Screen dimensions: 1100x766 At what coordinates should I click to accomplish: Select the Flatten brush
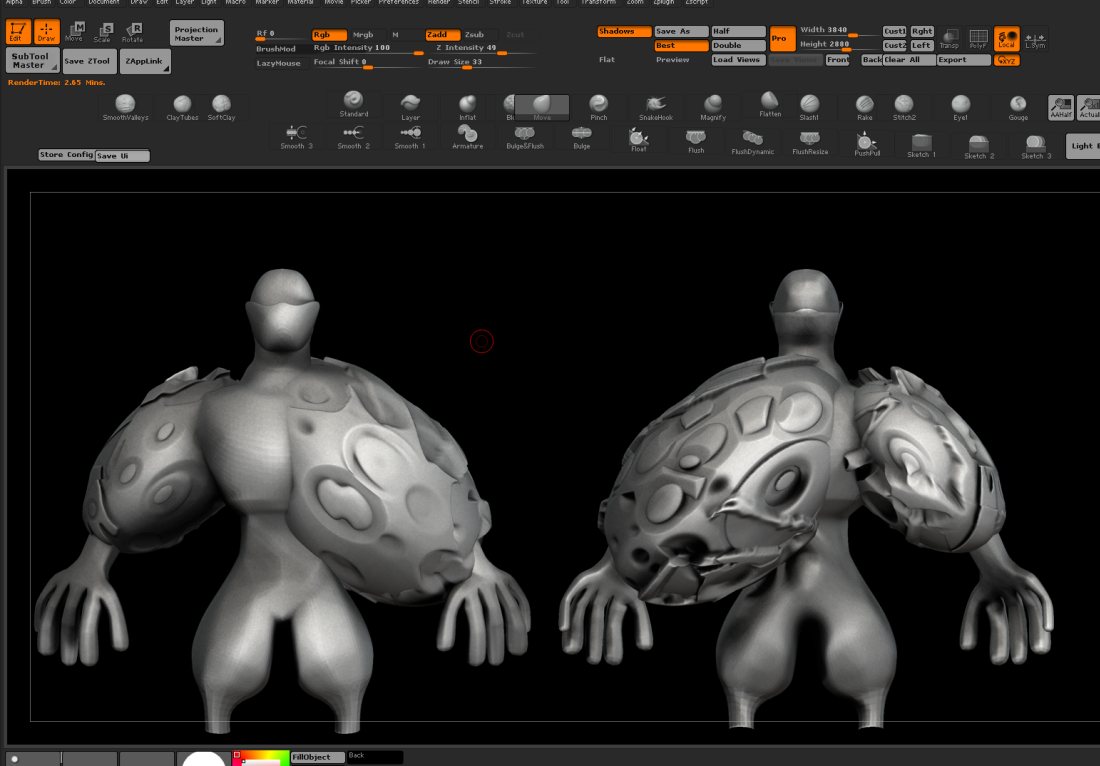[770, 104]
